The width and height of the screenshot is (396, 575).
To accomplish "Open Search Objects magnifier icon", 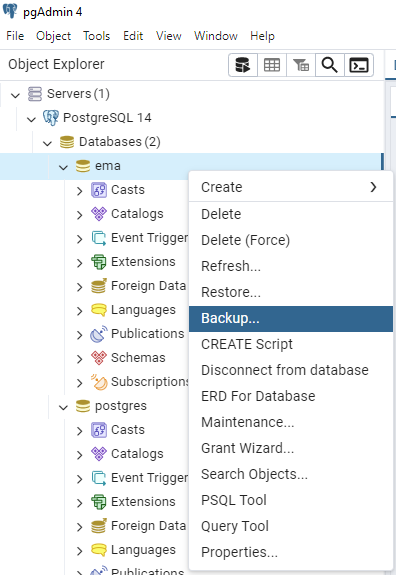I will point(330,65).
